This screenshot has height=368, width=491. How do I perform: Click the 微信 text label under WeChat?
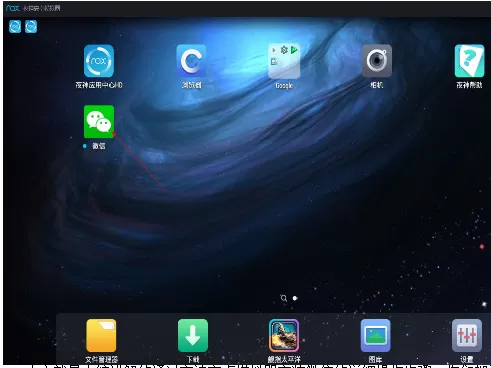(99, 146)
